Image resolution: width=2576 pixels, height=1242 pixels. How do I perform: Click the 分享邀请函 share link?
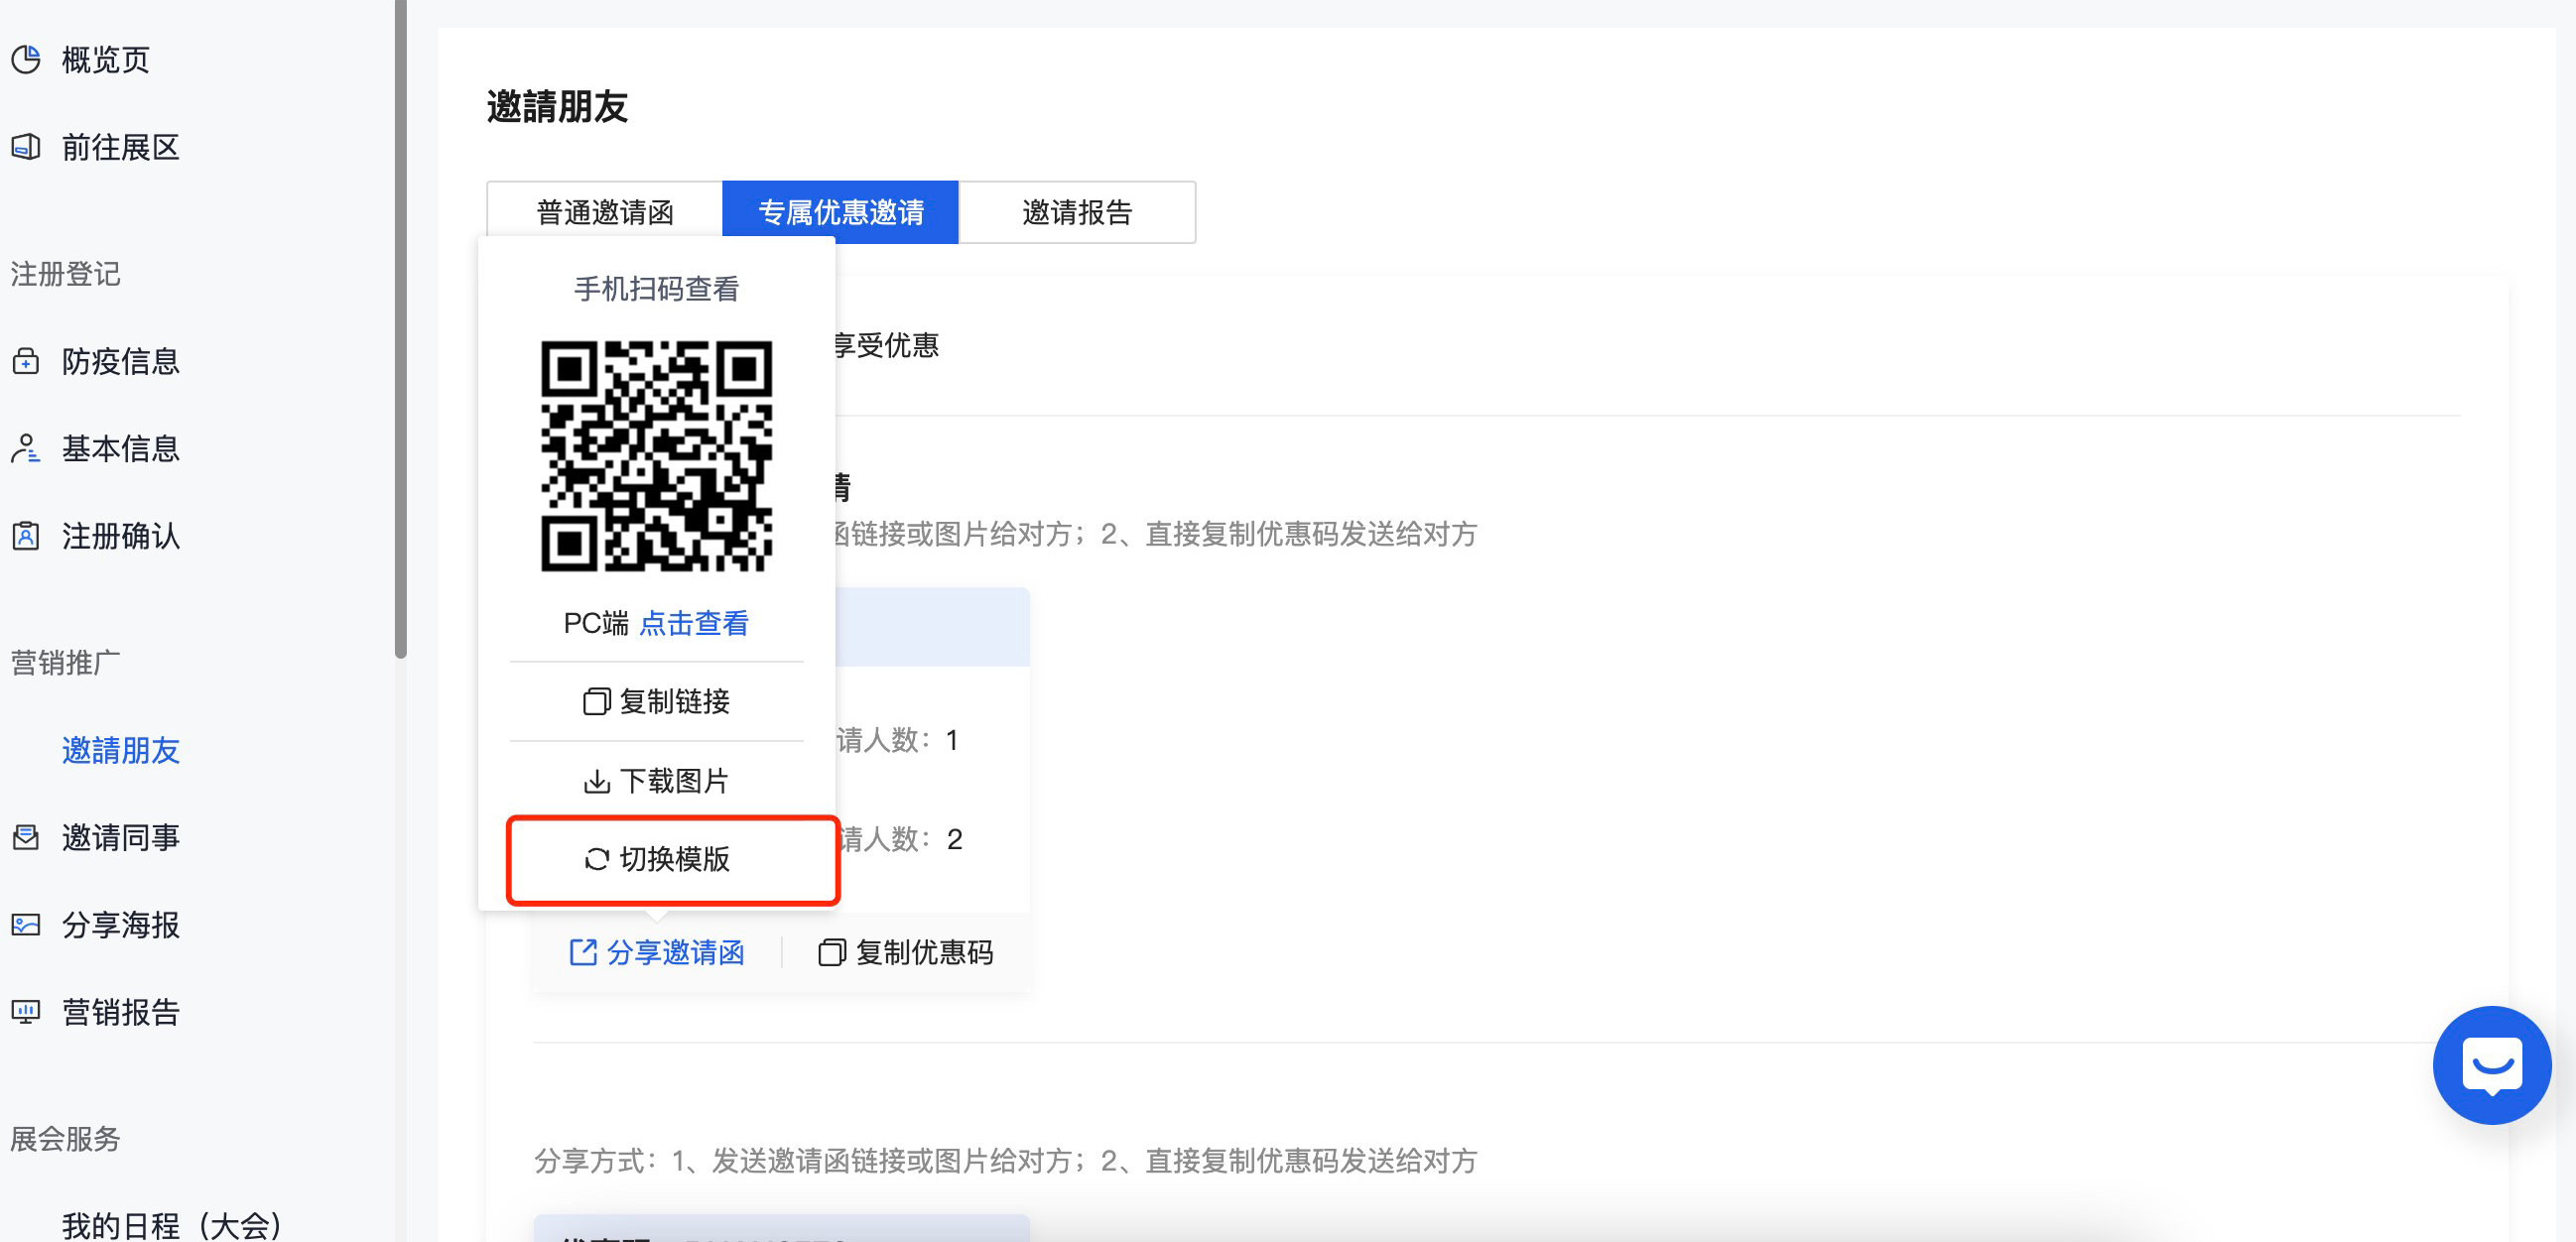(656, 953)
